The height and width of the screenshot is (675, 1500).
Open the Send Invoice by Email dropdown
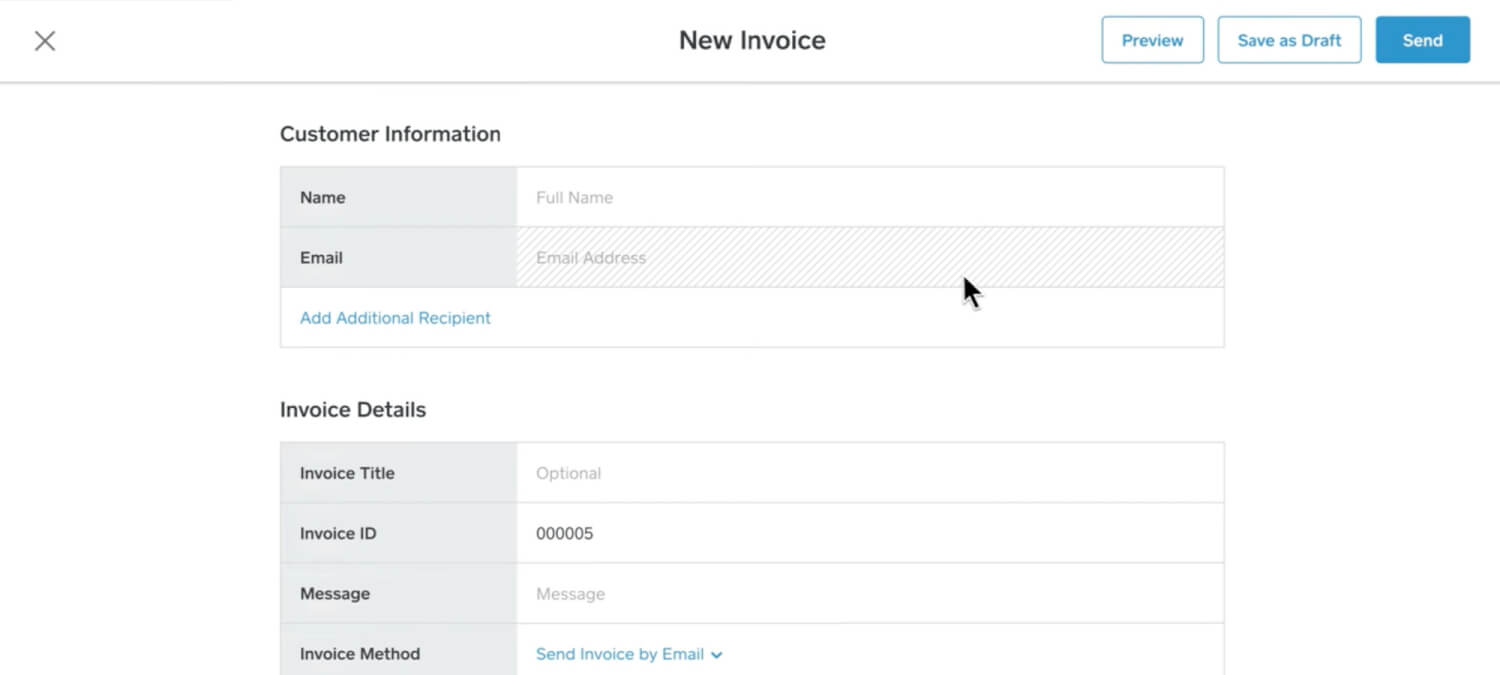(x=628, y=653)
